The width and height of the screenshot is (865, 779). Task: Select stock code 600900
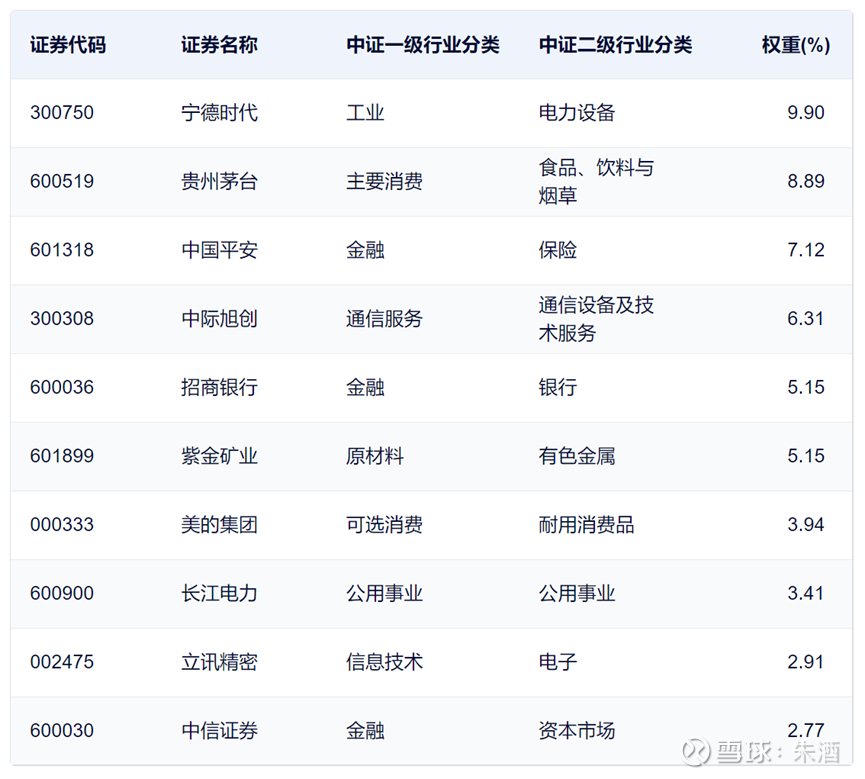coord(62,593)
